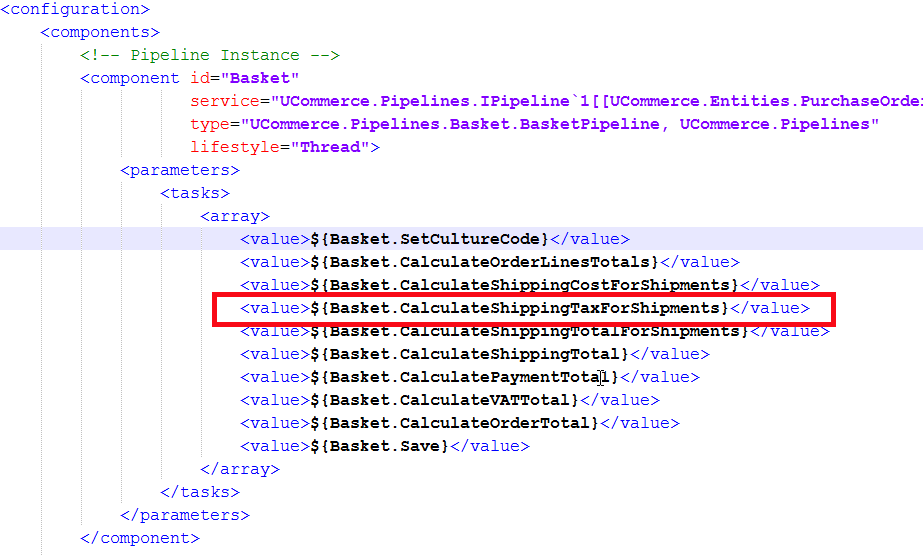This screenshot has width=923, height=556.
Task: Click the closing component tag
Action: tap(140, 538)
